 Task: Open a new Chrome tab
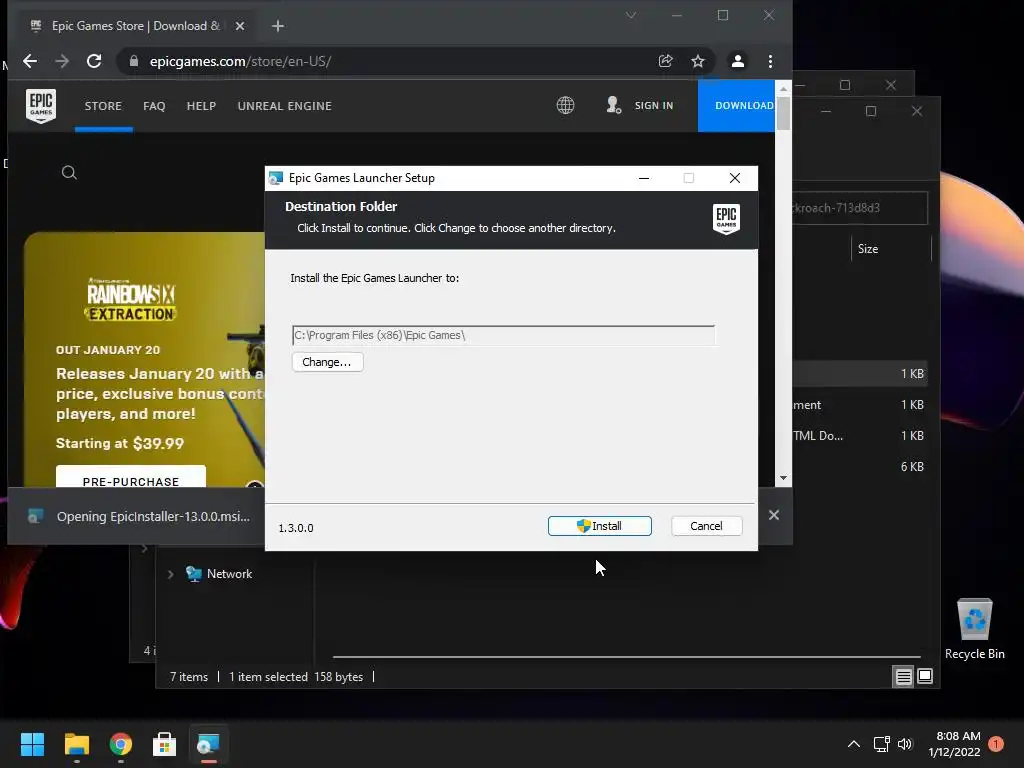278,26
